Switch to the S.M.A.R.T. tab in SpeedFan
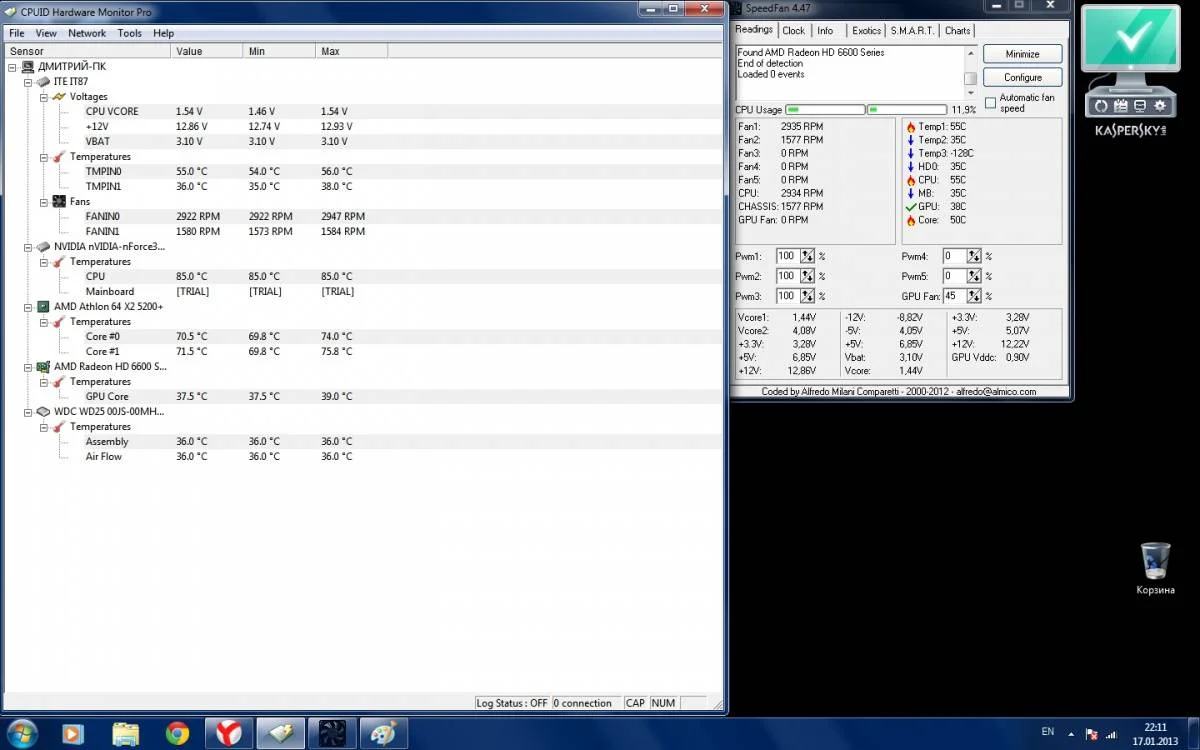 tap(912, 31)
